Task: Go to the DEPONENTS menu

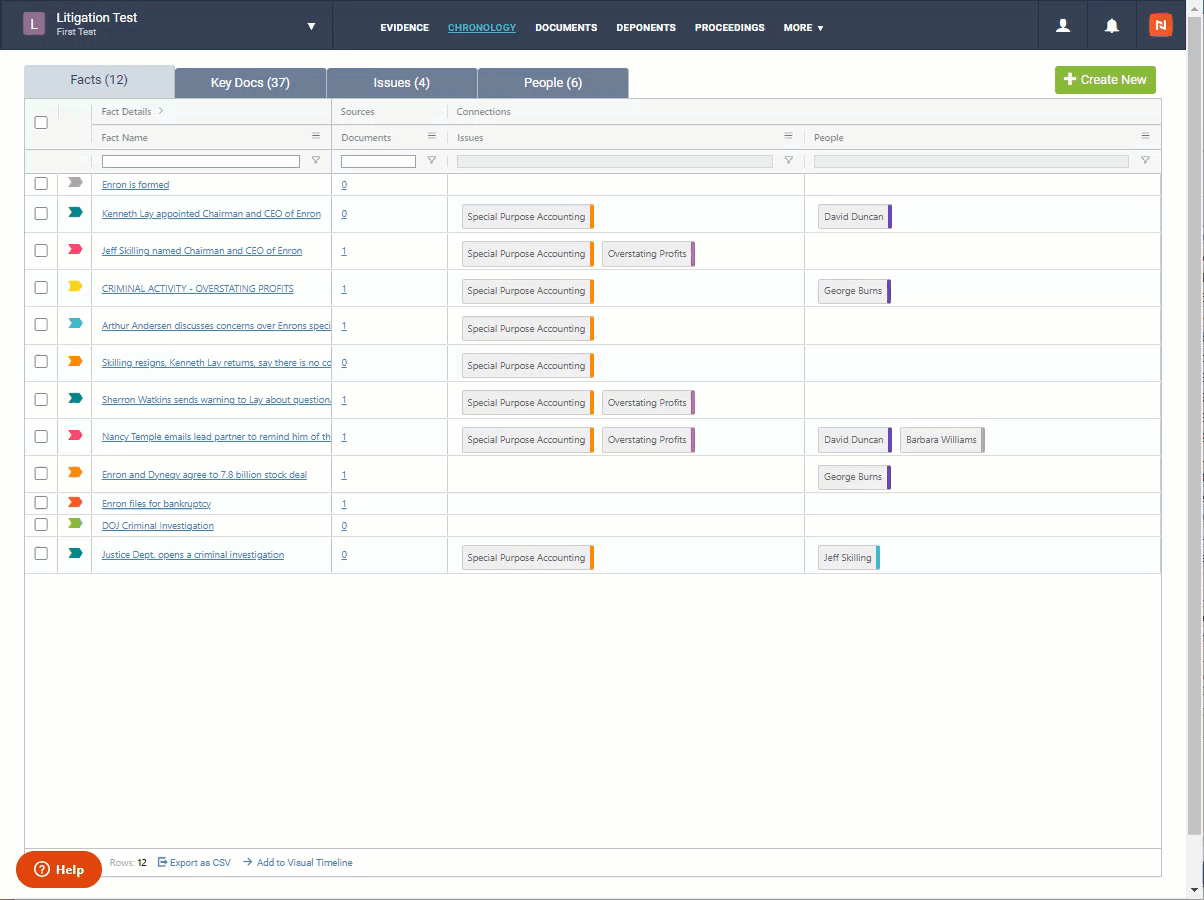Action: point(646,28)
